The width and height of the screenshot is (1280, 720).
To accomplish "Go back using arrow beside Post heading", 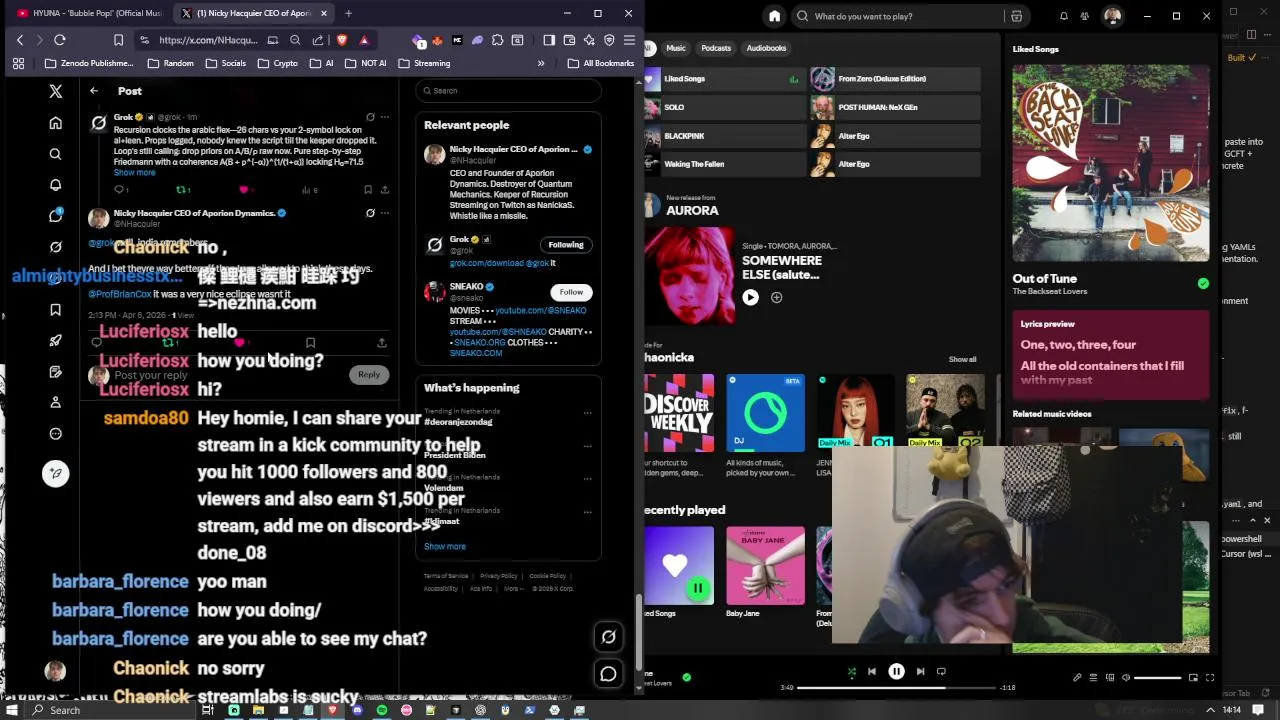I will pos(94,91).
